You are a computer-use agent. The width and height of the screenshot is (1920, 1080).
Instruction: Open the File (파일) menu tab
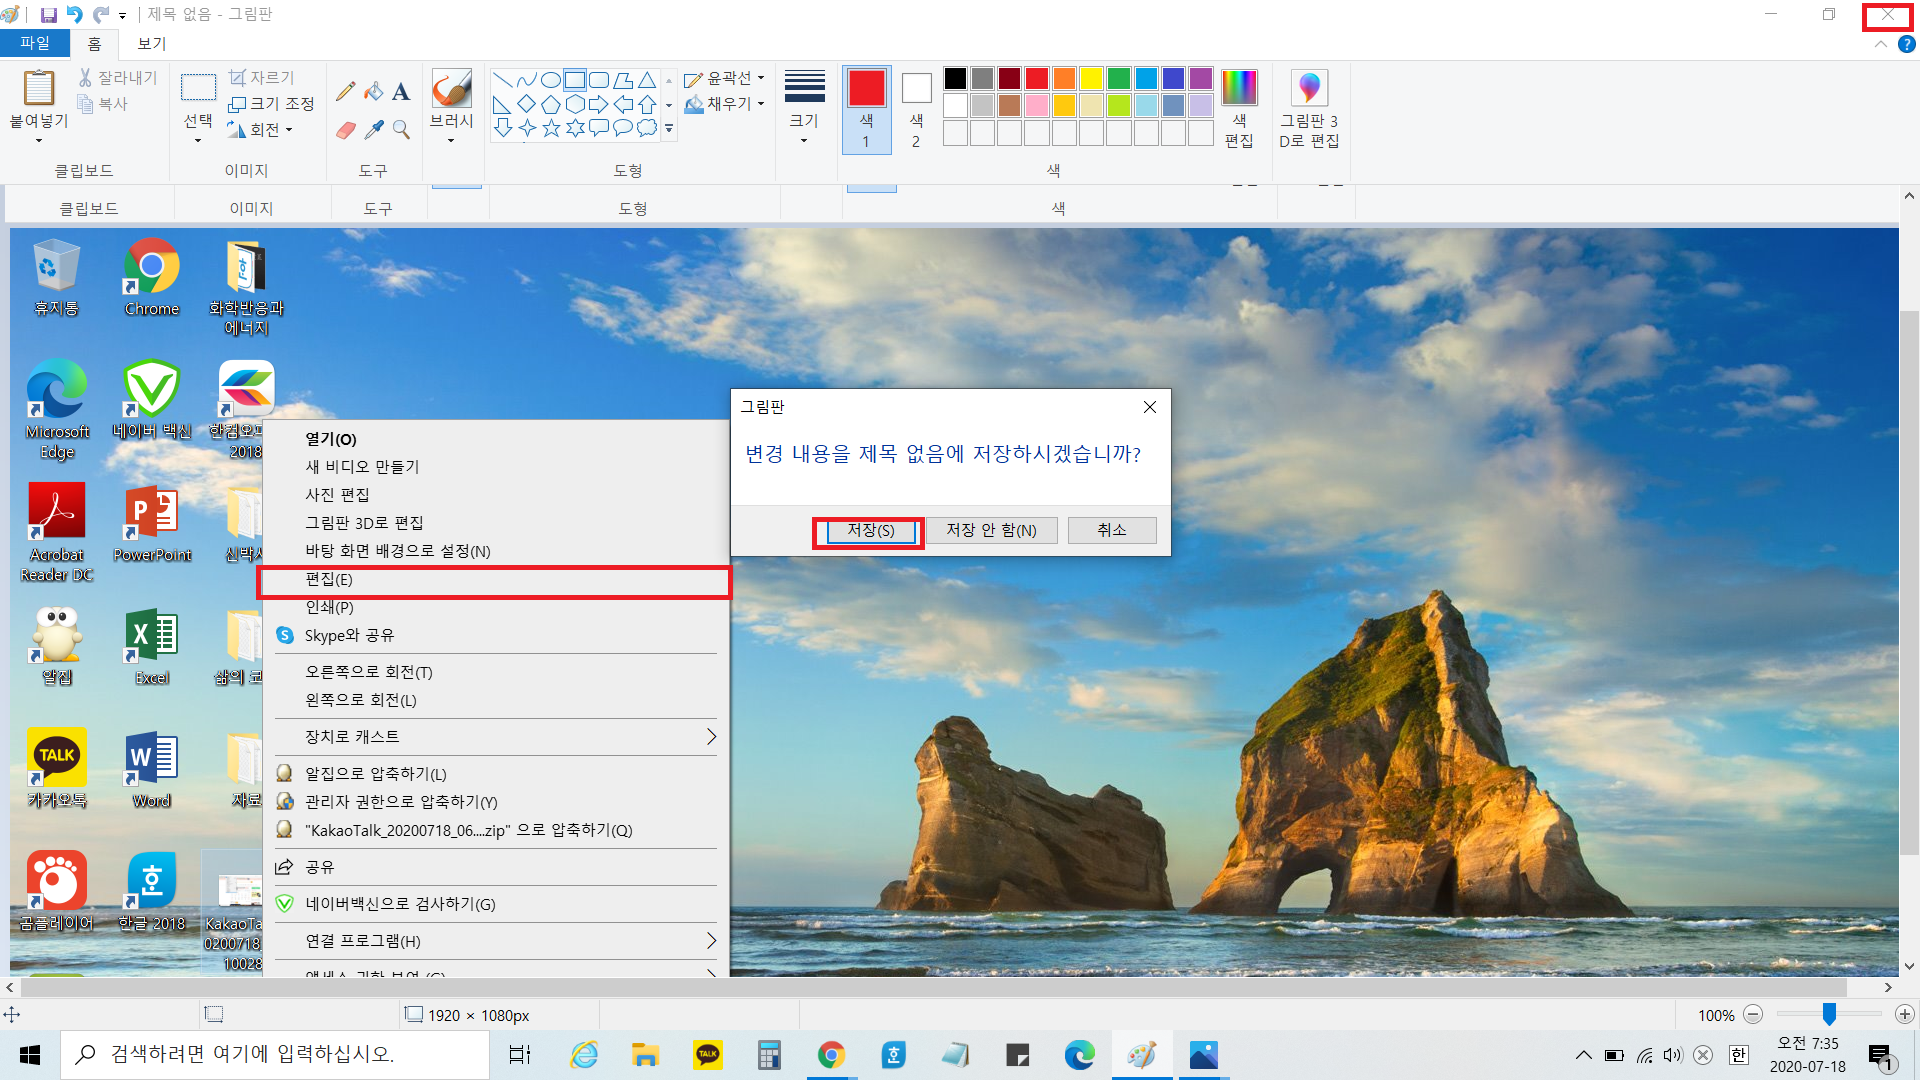pos(35,43)
